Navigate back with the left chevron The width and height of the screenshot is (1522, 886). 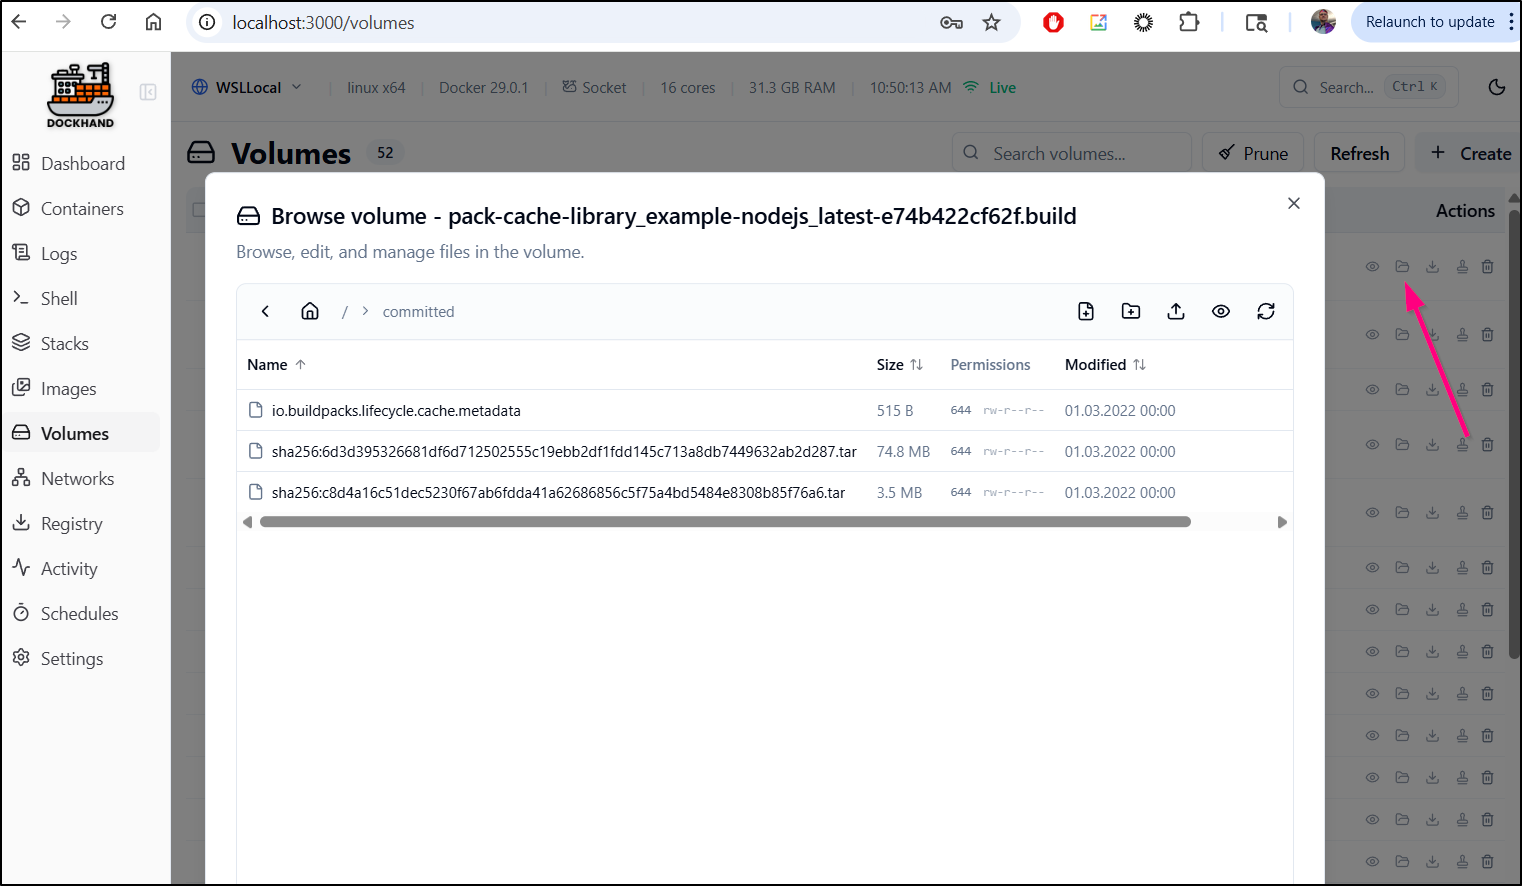265,311
